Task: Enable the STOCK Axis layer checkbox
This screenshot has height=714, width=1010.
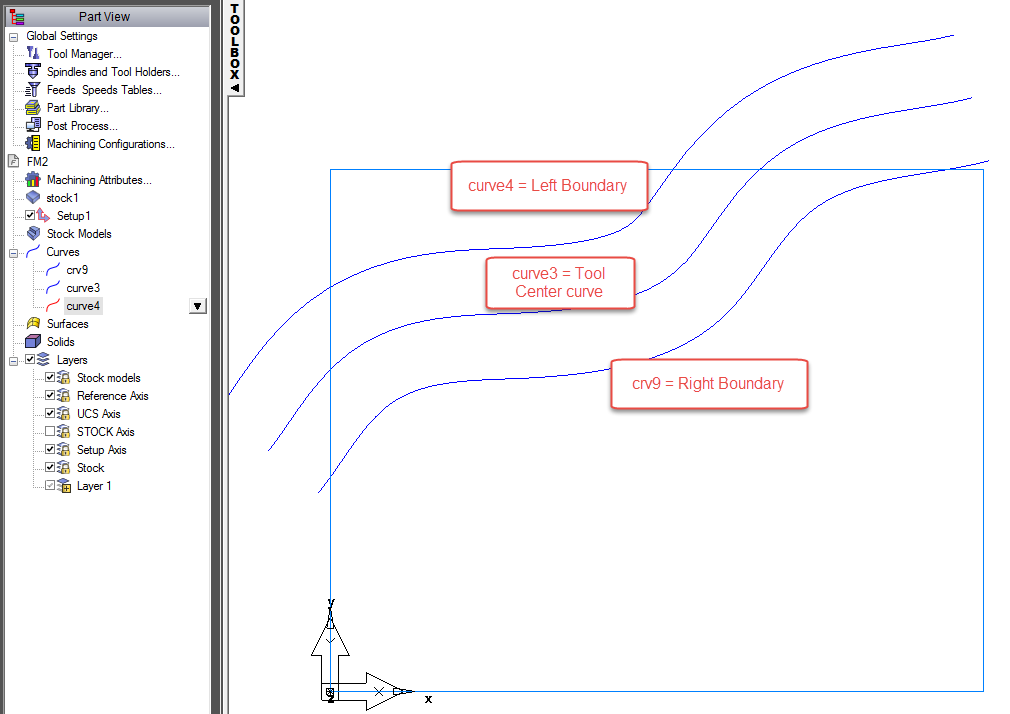Action: 49,431
